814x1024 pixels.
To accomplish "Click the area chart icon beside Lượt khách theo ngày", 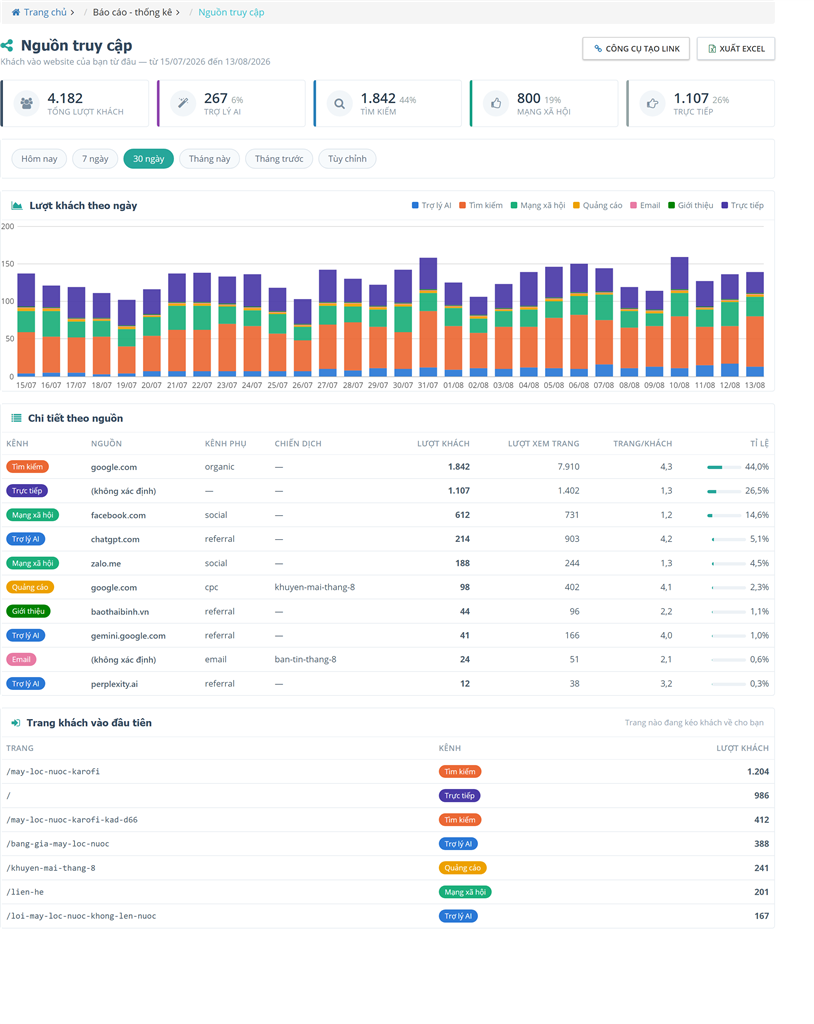I will 17,206.
